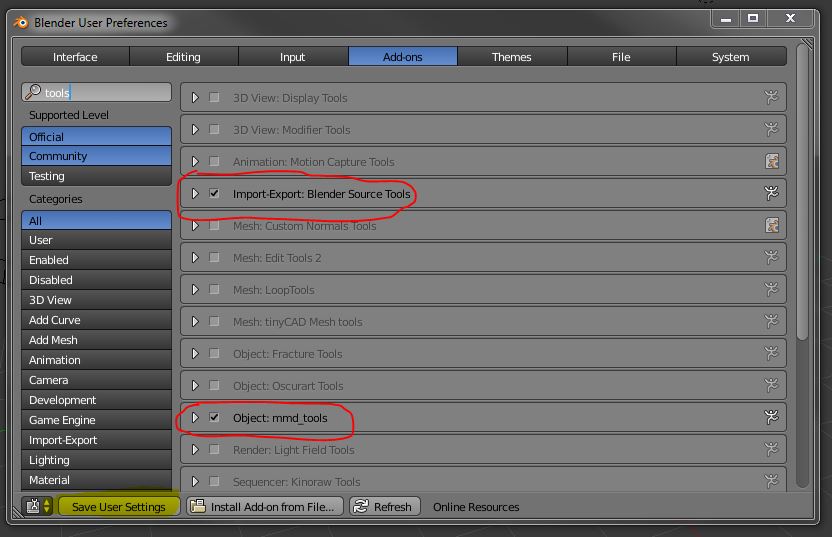The image size is (832, 537).
Task: Enable the Object: Oscurart Tools checkbox
Action: [x=214, y=385]
